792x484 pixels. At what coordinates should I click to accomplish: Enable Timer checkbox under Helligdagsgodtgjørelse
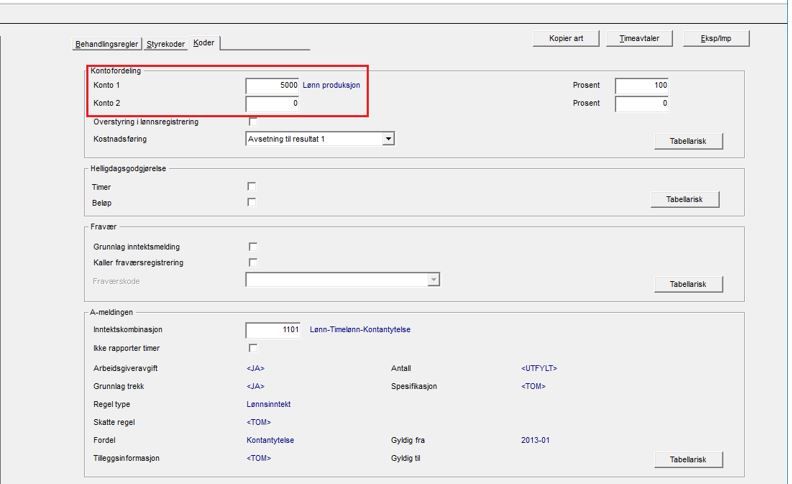click(x=252, y=186)
